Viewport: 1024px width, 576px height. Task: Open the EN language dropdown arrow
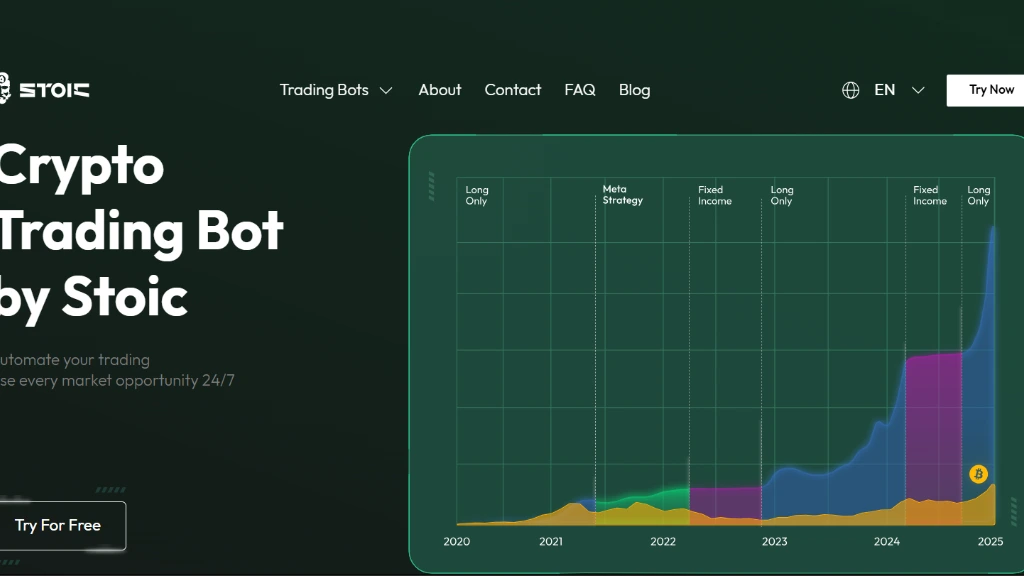pyautogui.click(x=918, y=90)
